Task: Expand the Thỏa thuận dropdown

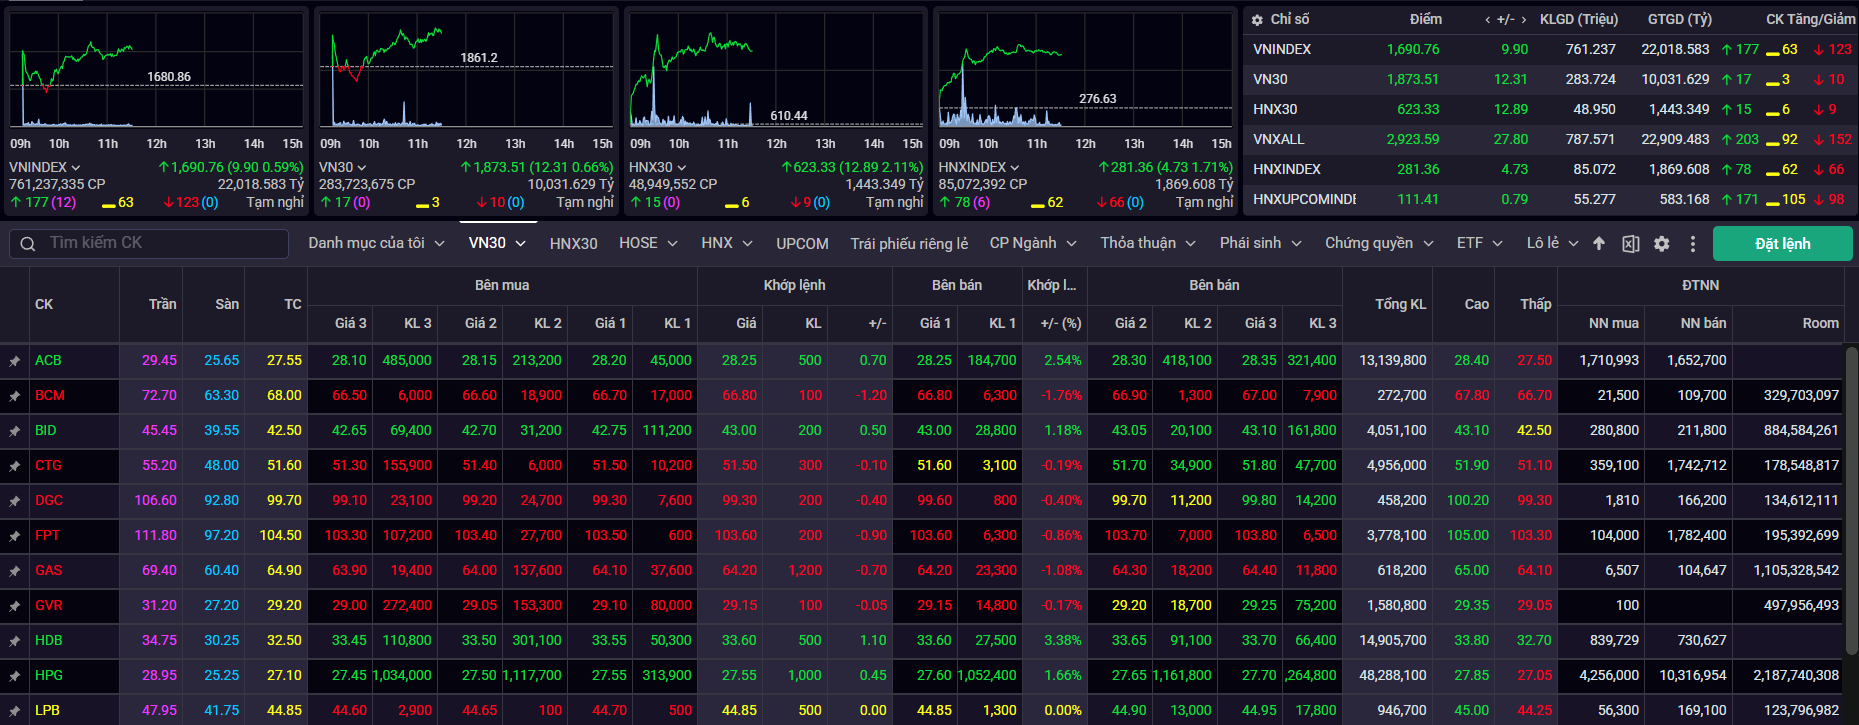Action: (x=1148, y=243)
